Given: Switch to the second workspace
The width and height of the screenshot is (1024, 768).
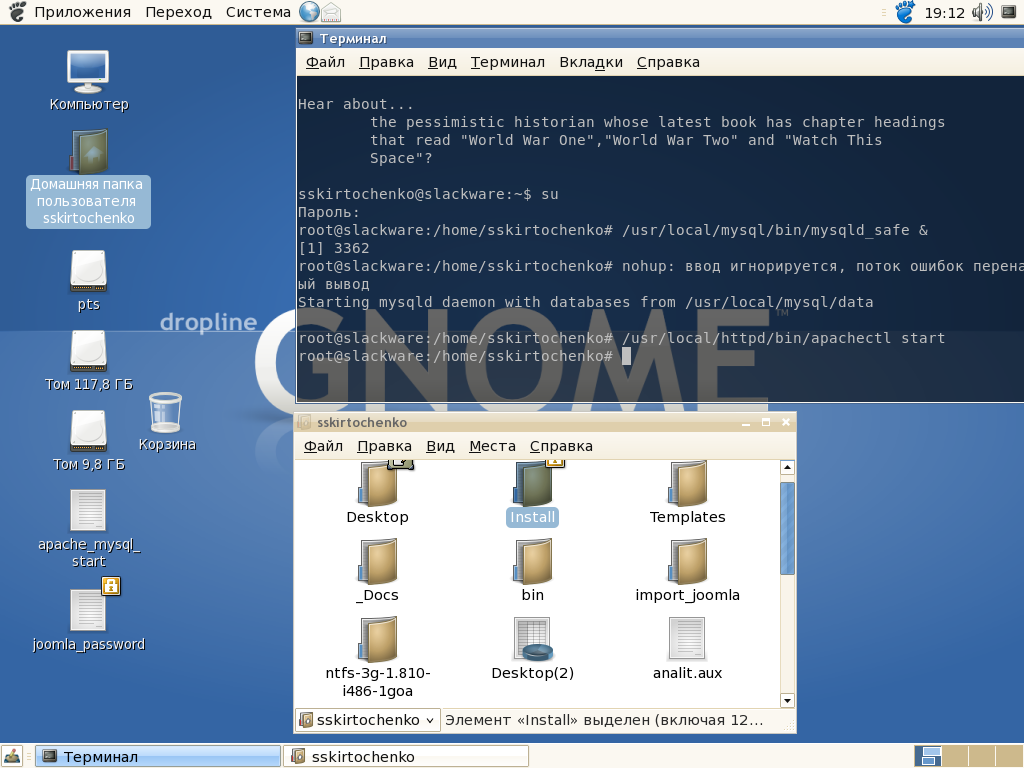Looking at the screenshot, I should tap(955, 756).
